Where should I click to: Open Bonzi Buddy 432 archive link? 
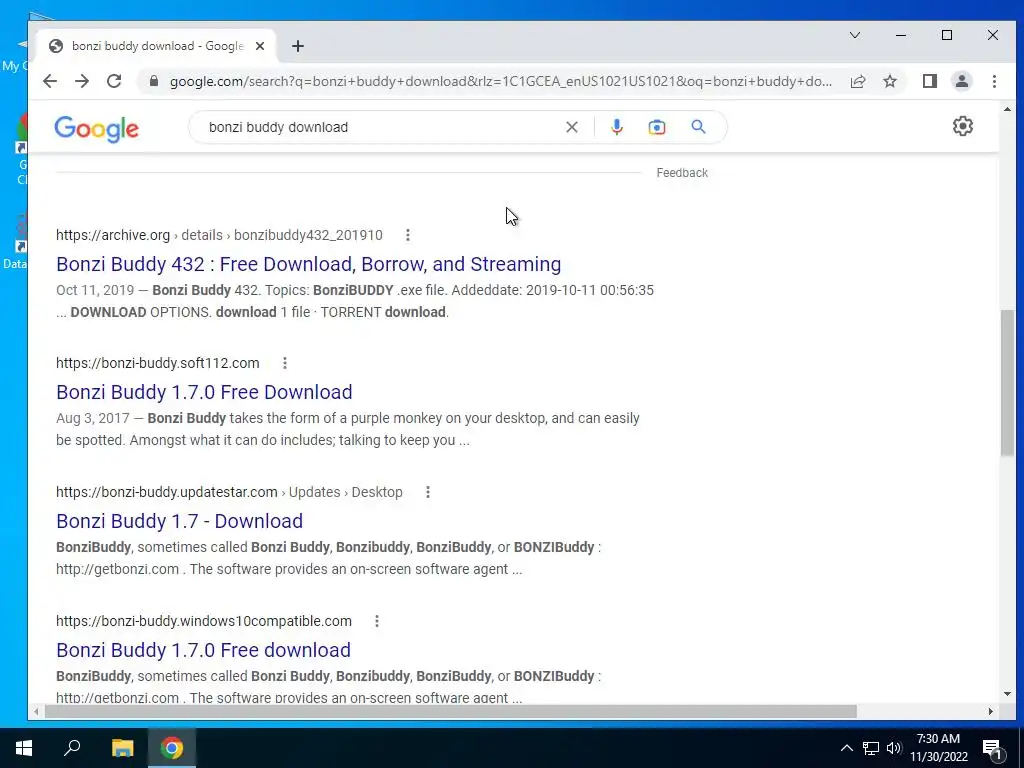[308, 264]
